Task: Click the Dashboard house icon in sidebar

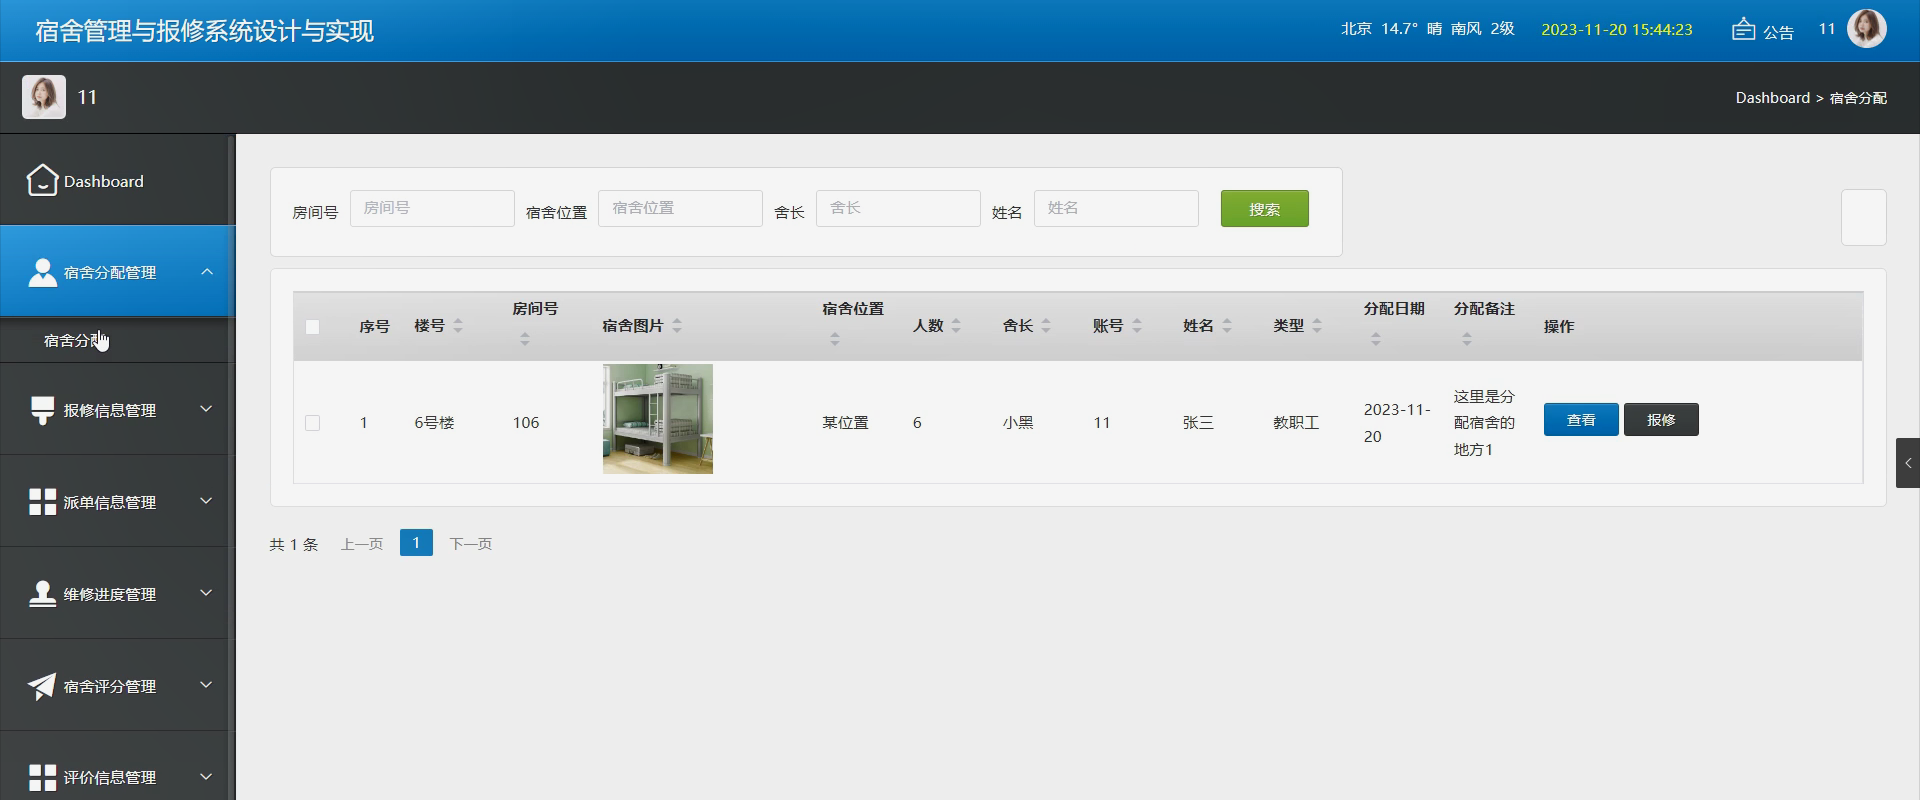Action: [42, 181]
